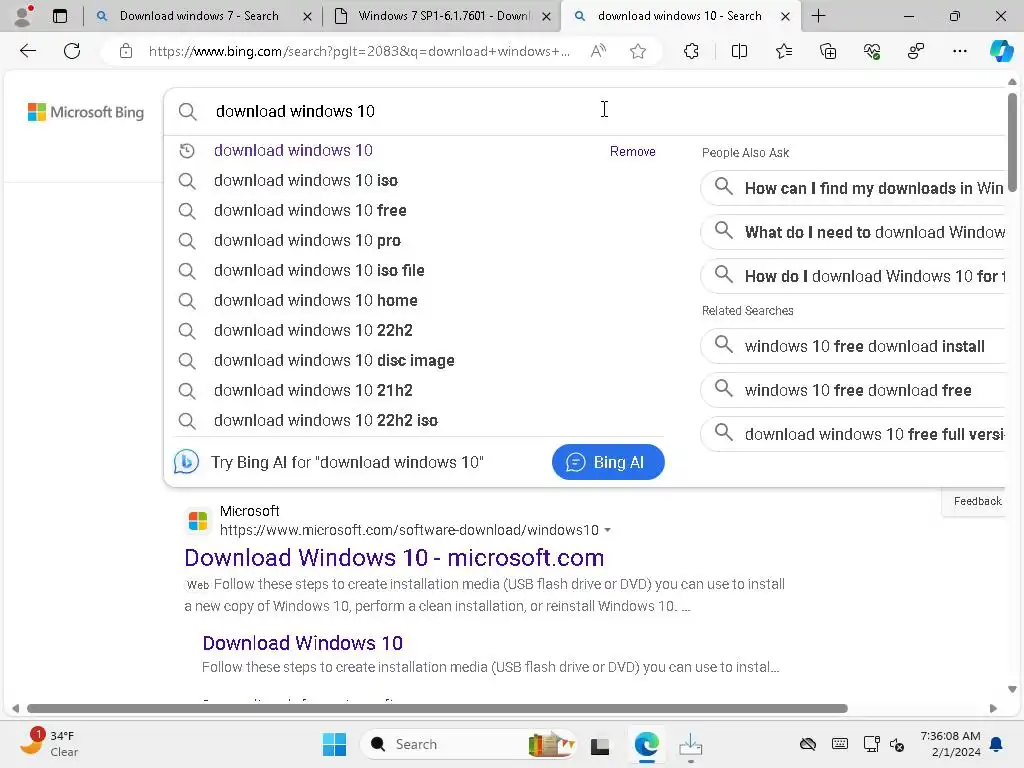Switch to the Download windows 7 - Search tab
This screenshot has height=768, width=1024.
tap(199, 16)
